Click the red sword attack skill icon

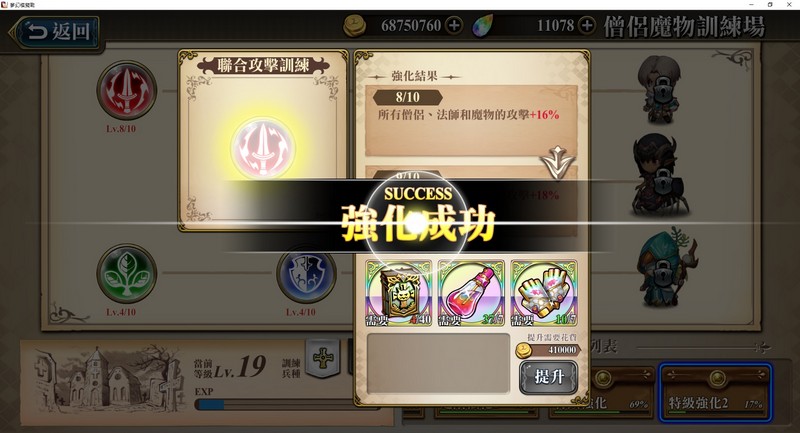click(x=127, y=91)
